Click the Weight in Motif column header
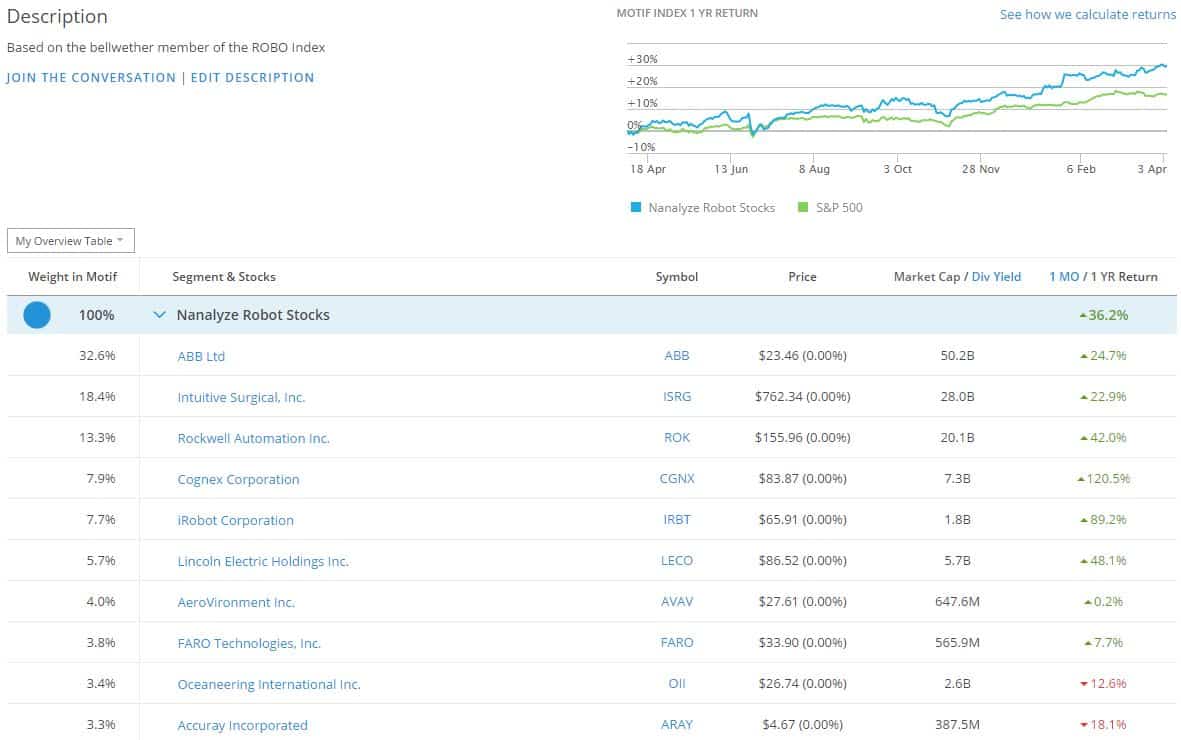The height and width of the screenshot is (740, 1181). [73, 277]
